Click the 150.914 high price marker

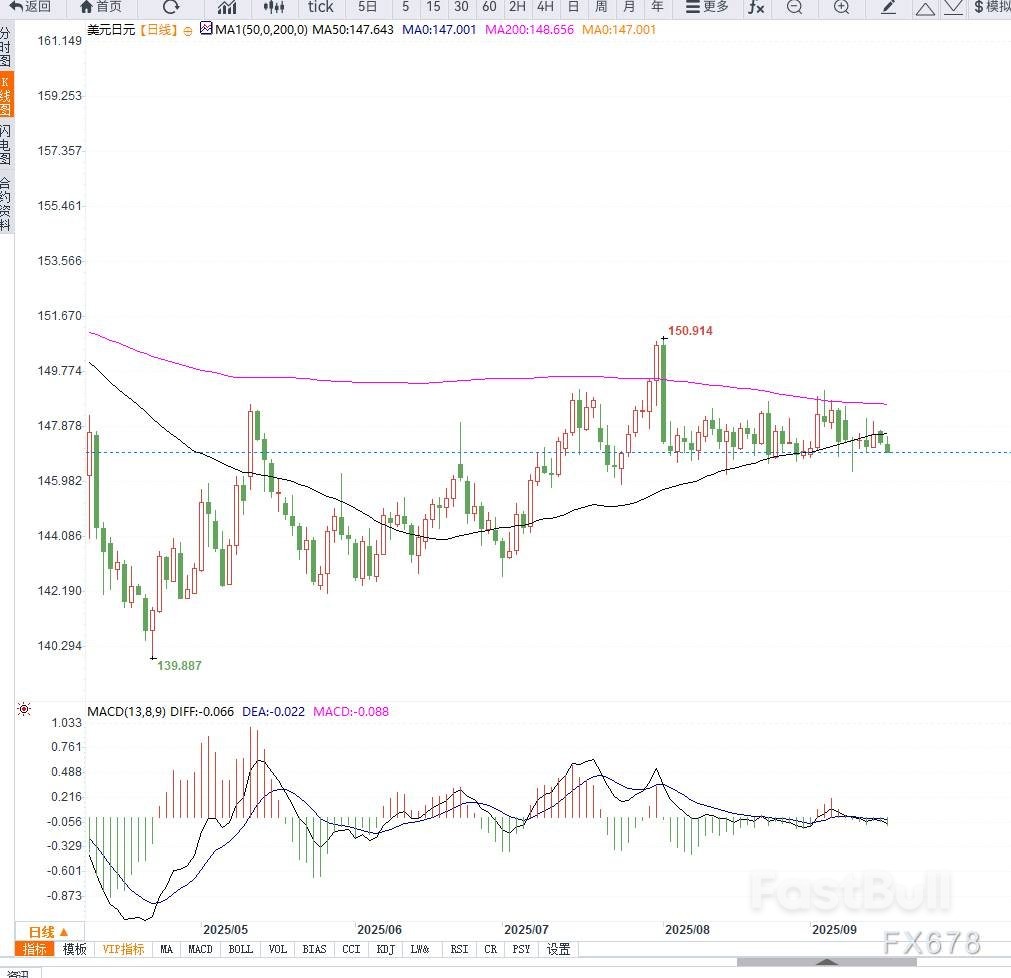(x=690, y=331)
